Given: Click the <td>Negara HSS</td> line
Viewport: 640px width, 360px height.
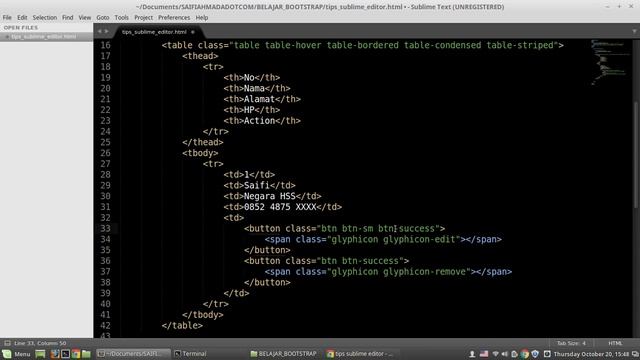Looking at the screenshot, I should pyautogui.click(x=272, y=196).
